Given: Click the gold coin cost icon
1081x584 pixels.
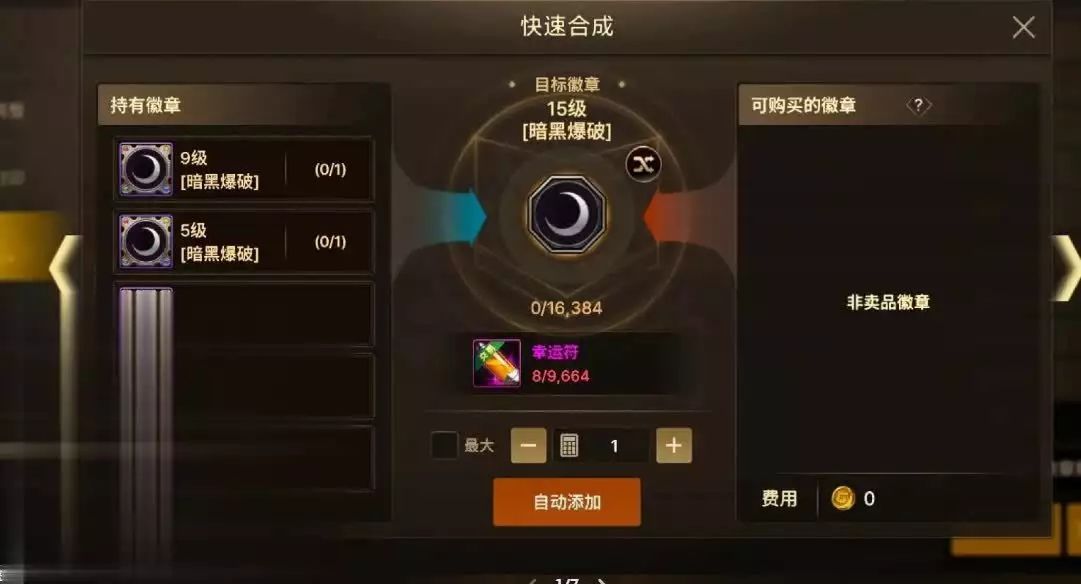Looking at the screenshot, I should [x=842, y=498].
